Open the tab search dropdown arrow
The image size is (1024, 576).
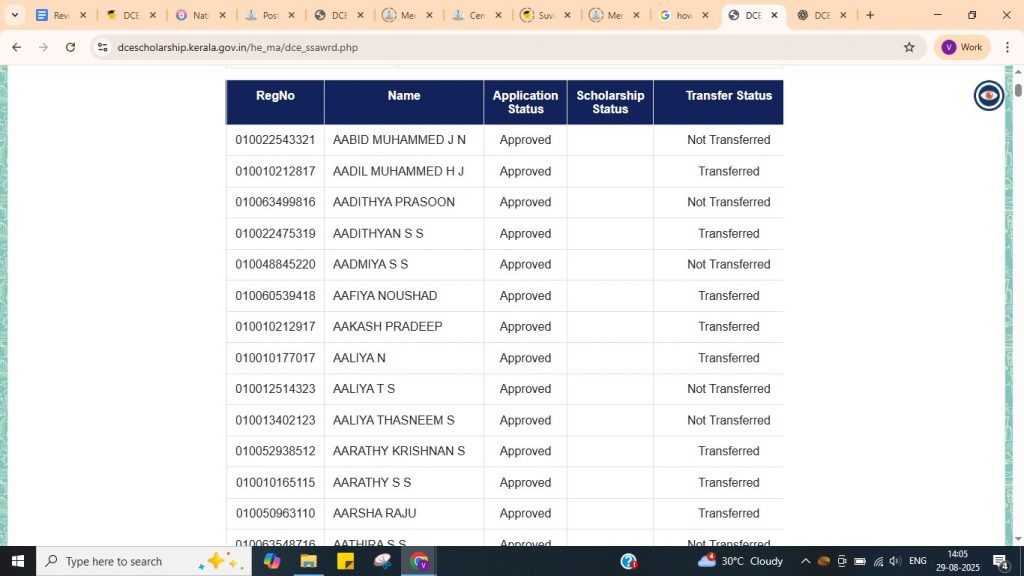14,15
